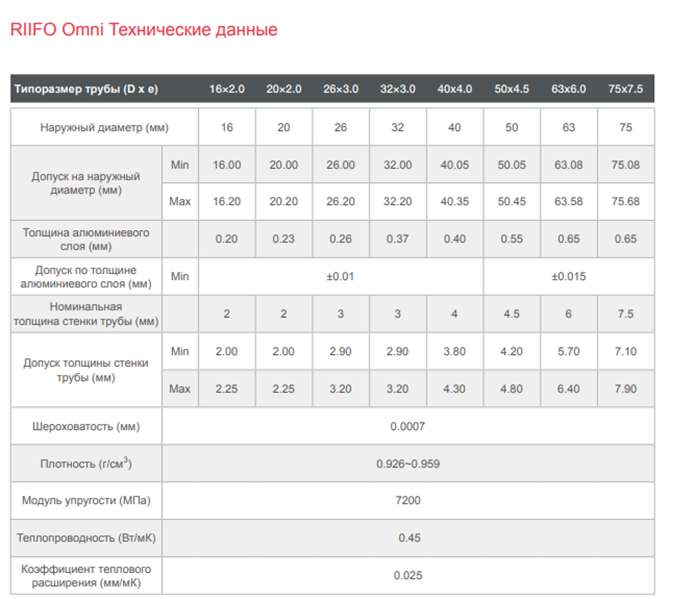Click column header '50x4.5'
This screenshot has width=694, height=599.
(512, 89)
